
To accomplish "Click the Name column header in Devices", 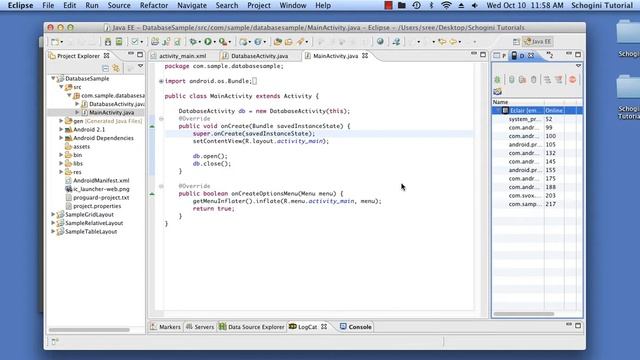I will point(518,102).
